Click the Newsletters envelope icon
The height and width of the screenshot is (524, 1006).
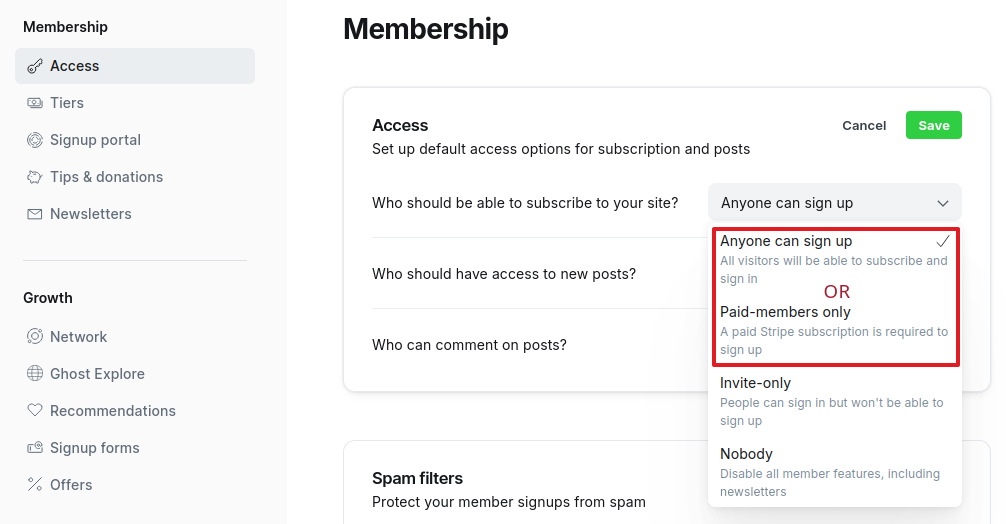[x=35, y=214]
